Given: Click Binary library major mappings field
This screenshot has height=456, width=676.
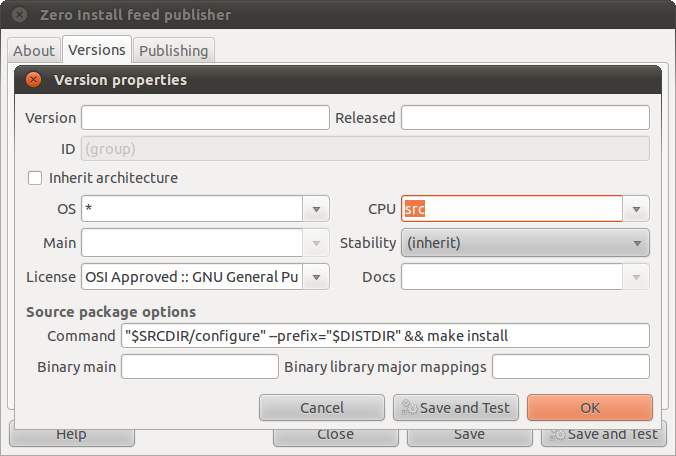Looking at the screenshot, I should coord(571,367).
